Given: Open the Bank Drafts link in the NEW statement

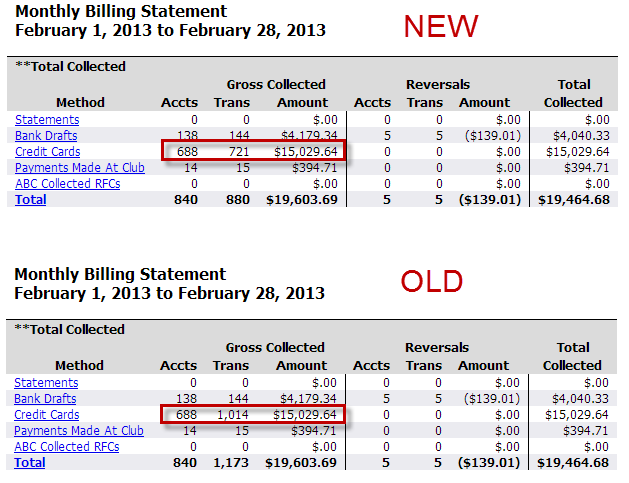Looking at the screenshot, I should pos(46,136).
